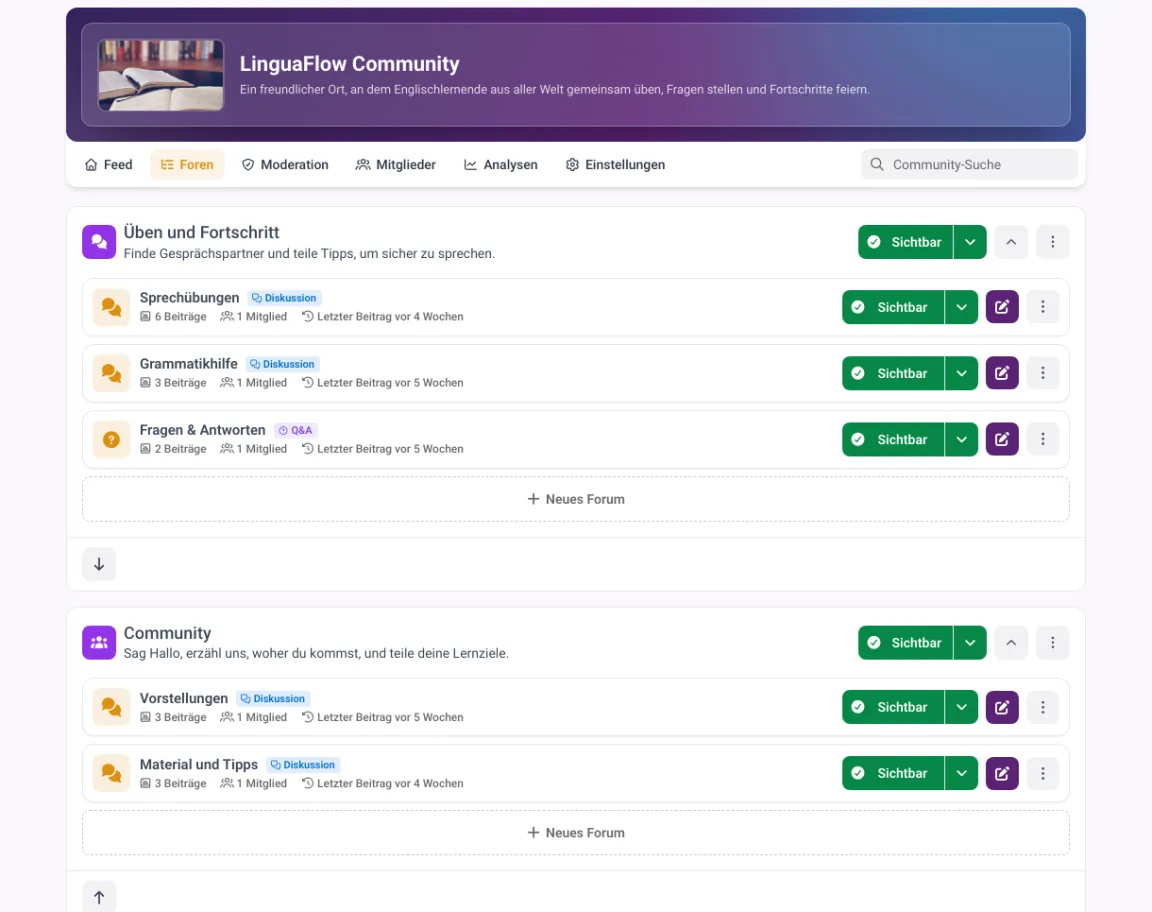Open the Grammatikhilfe forum title
Screen dimensions: 1152x912
tap(189, 364)
